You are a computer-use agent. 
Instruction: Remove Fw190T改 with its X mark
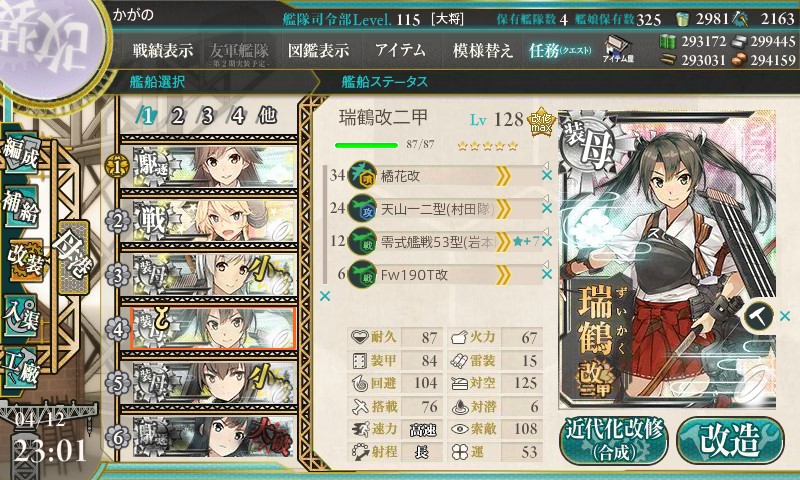(x=546, y=274)
